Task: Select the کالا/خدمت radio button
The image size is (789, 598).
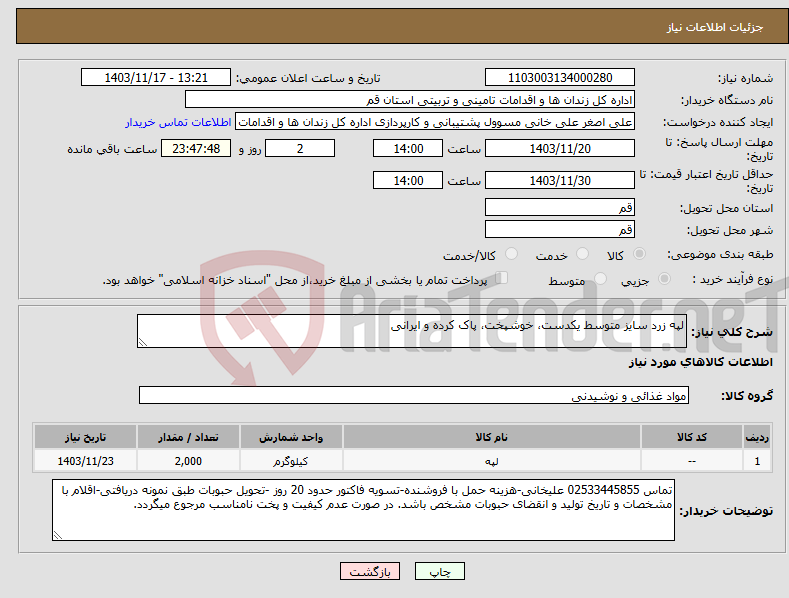Action: [x=511, y=254]
